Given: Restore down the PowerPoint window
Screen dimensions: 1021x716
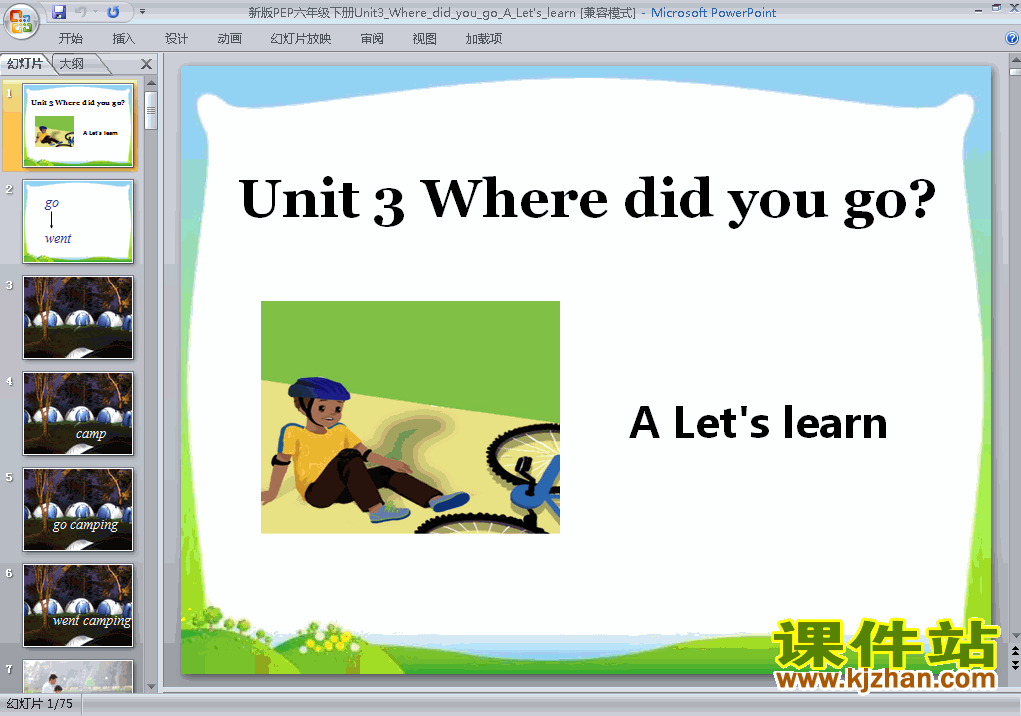Looking at the screenshot, I should [x=996, y=8].
